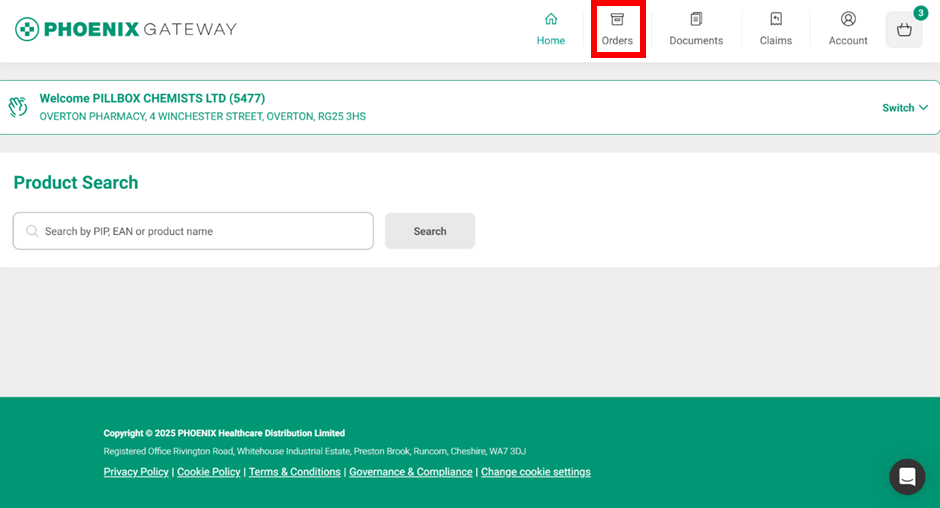Go to the Orders menu label
Viewport: 940px width, 508px height.
[x=617, y=41]
